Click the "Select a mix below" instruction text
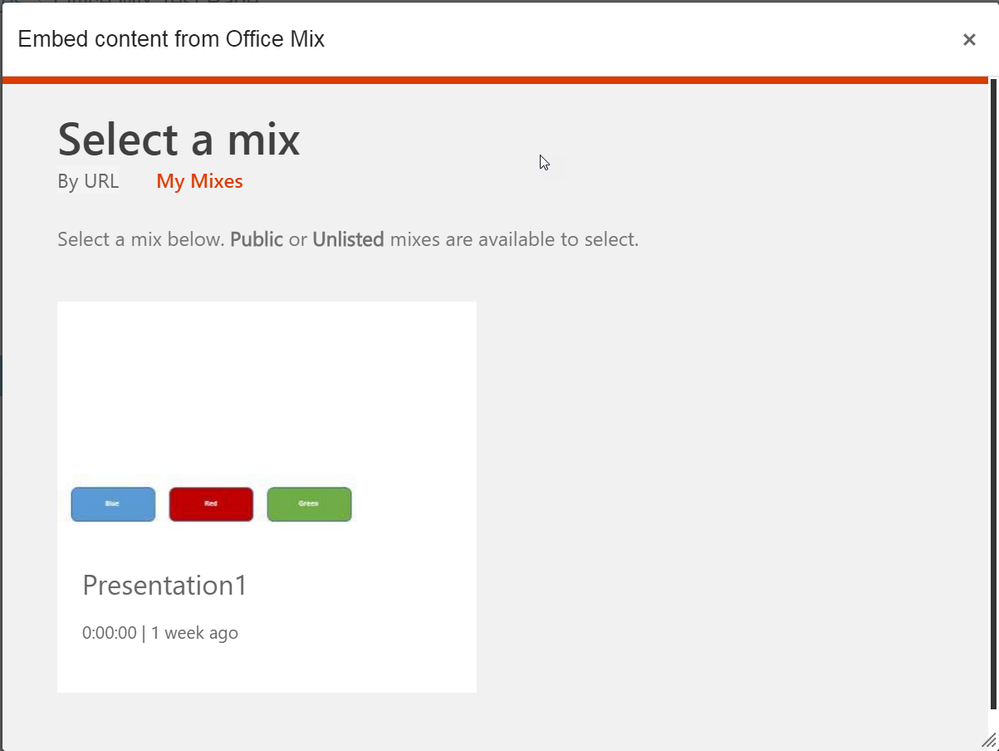The width and height of the screenshot is (999, 751). coord(140,240)
